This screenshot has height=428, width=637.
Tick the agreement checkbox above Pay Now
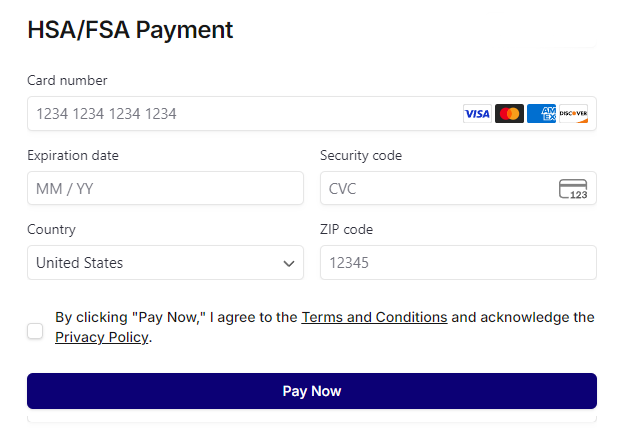point(35,331)
